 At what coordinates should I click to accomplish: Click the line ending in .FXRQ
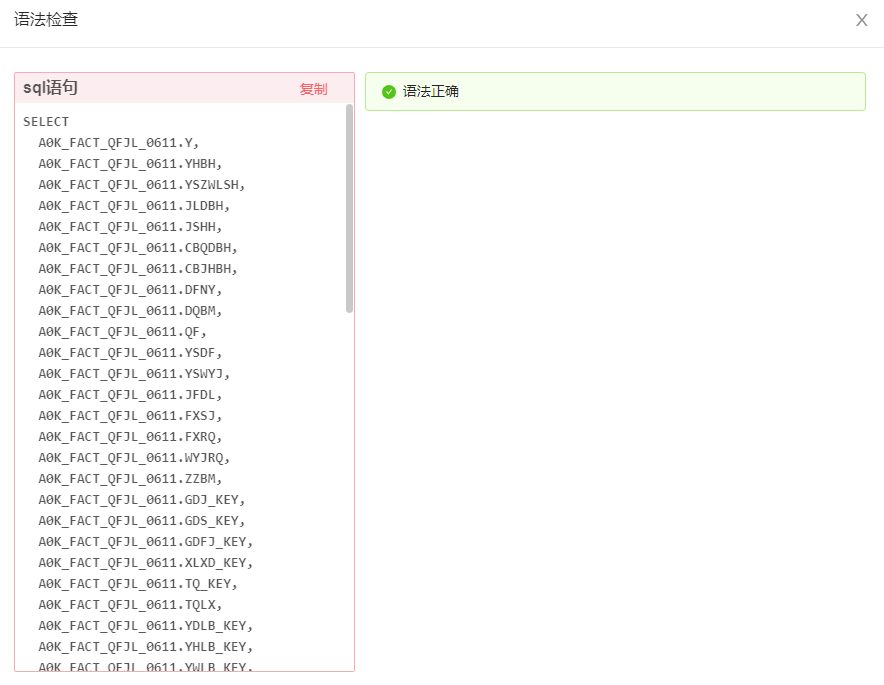[x=130, y=437]
